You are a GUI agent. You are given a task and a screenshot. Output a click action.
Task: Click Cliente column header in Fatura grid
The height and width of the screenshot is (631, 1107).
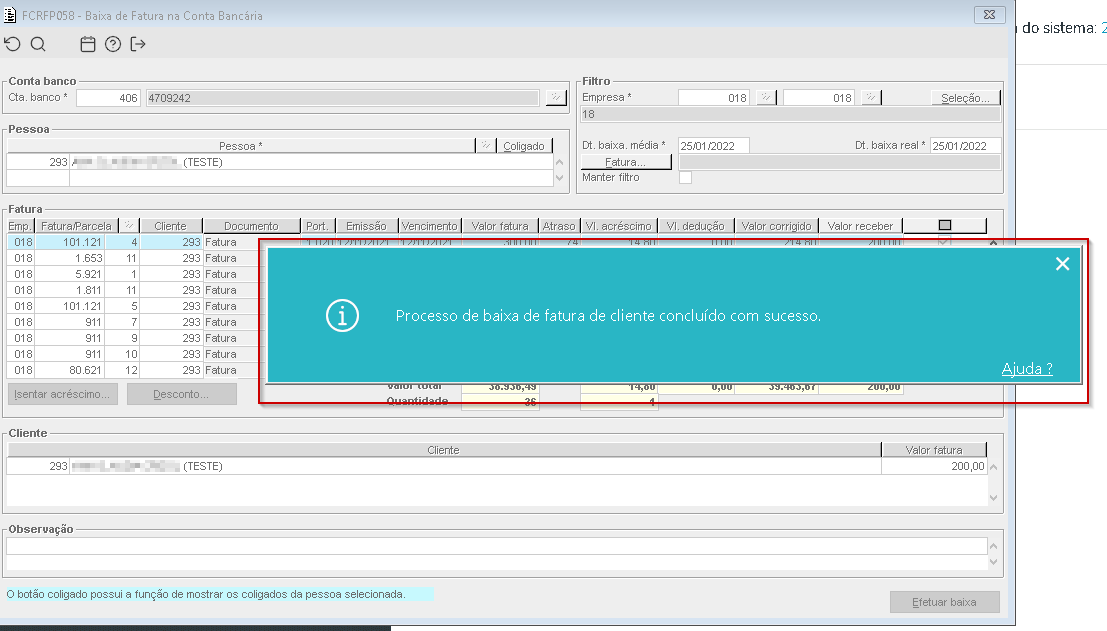pos(170,226)
